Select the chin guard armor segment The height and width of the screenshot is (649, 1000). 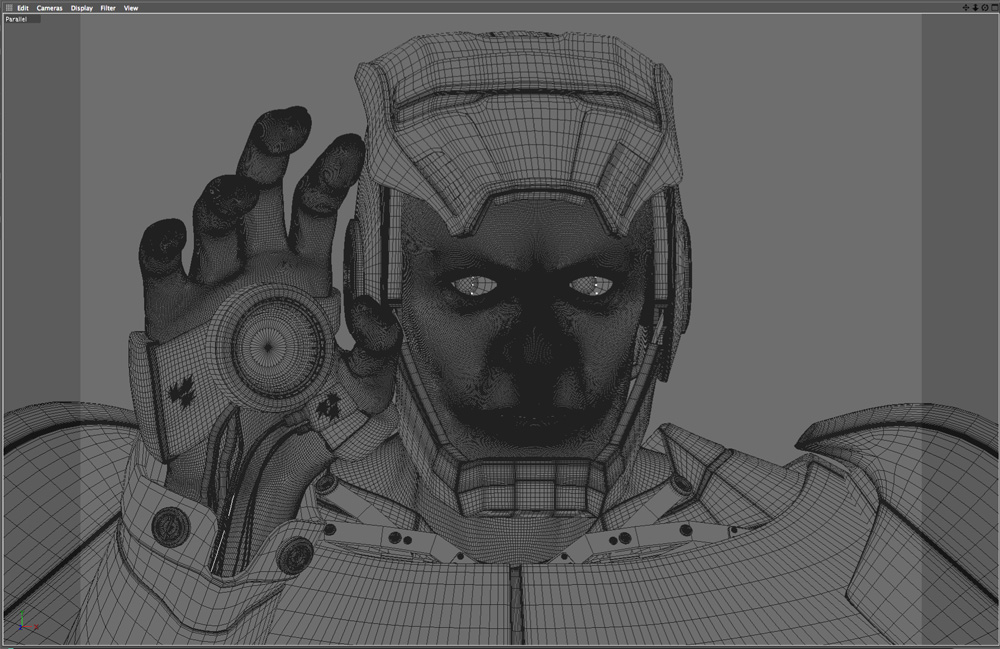click(531, 488)
